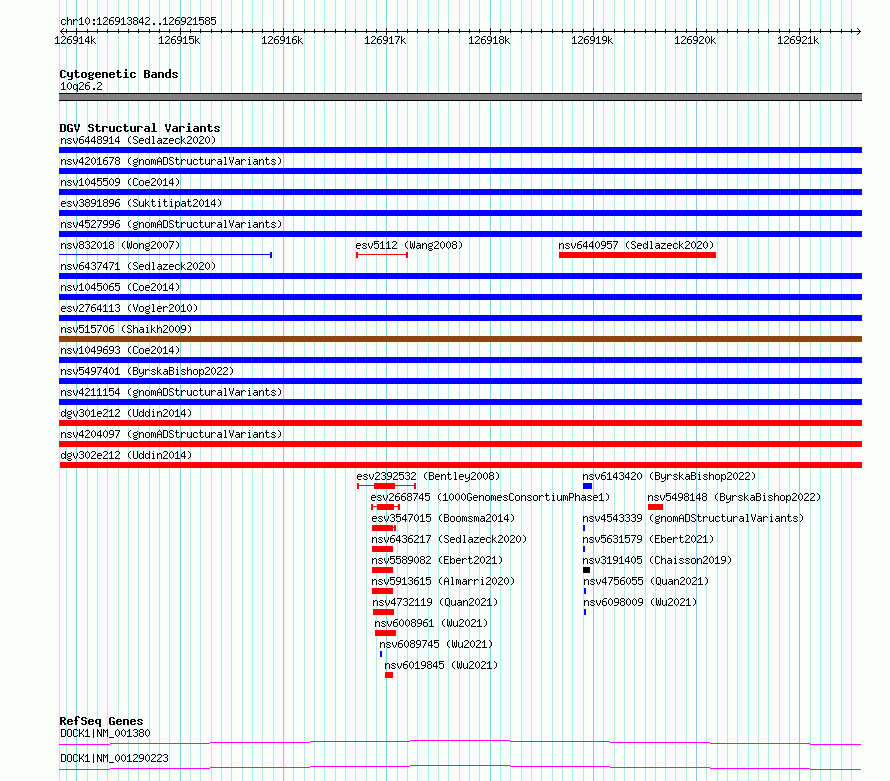Image resolution: width=890 pixels, height=781 pixels.
Task: Click the 126917k ruler tick label
Action: [x=385, y=40]
